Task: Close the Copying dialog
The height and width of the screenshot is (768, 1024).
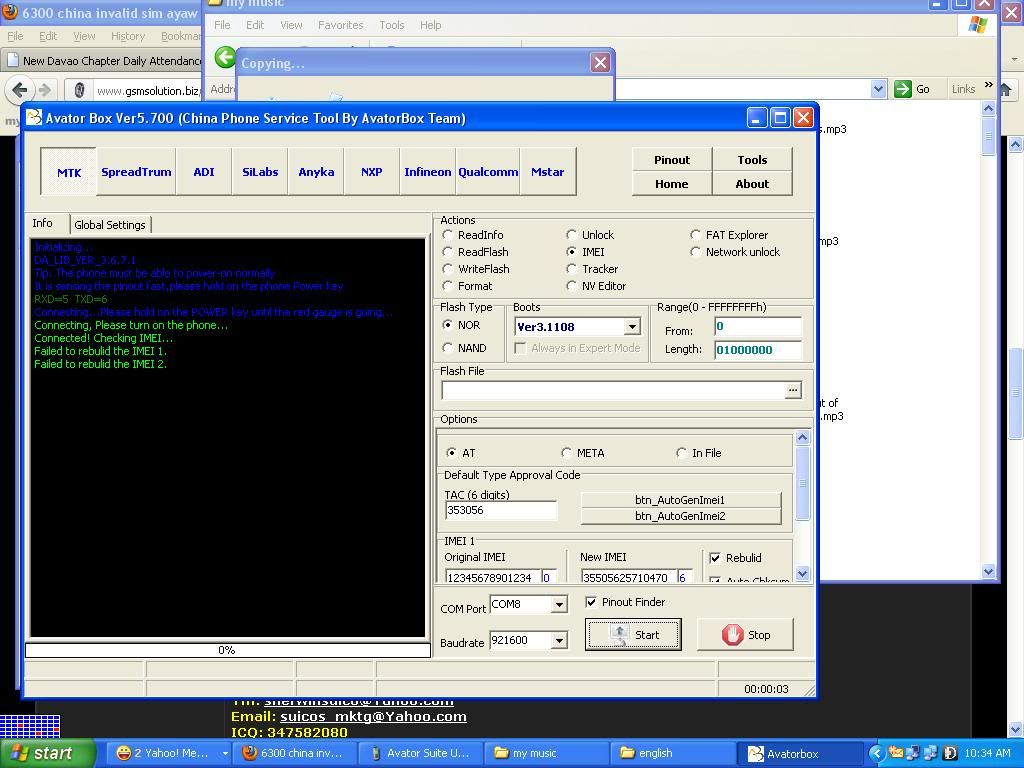Action: [600, 63]
